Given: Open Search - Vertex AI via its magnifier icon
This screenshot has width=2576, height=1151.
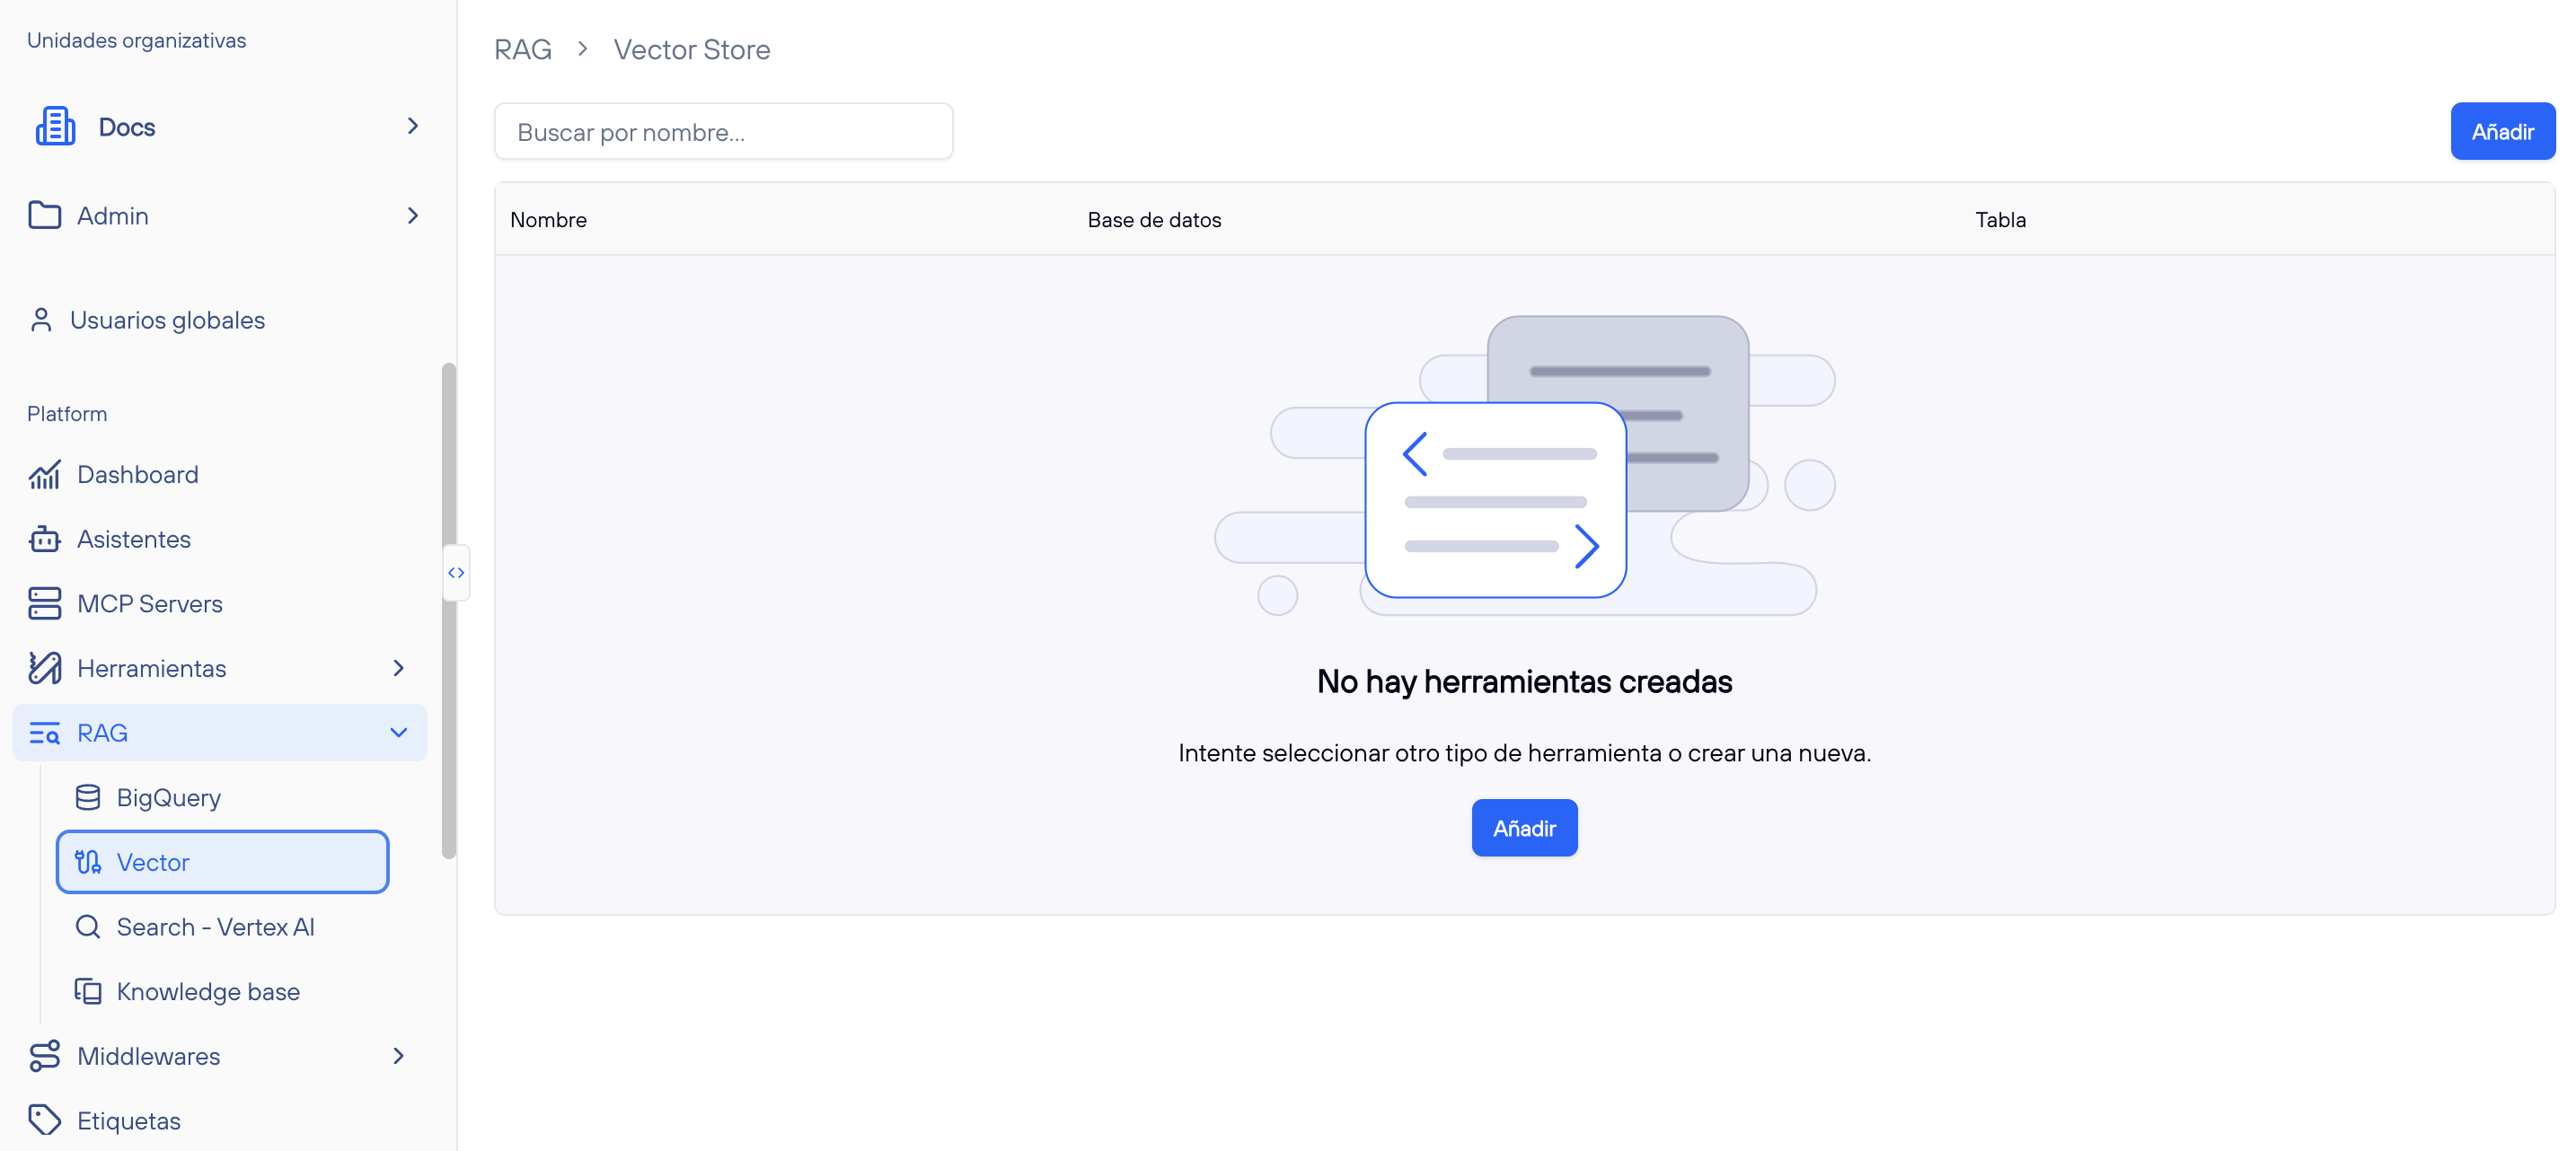Looking at the screenshot, I should tap(89, 926).
